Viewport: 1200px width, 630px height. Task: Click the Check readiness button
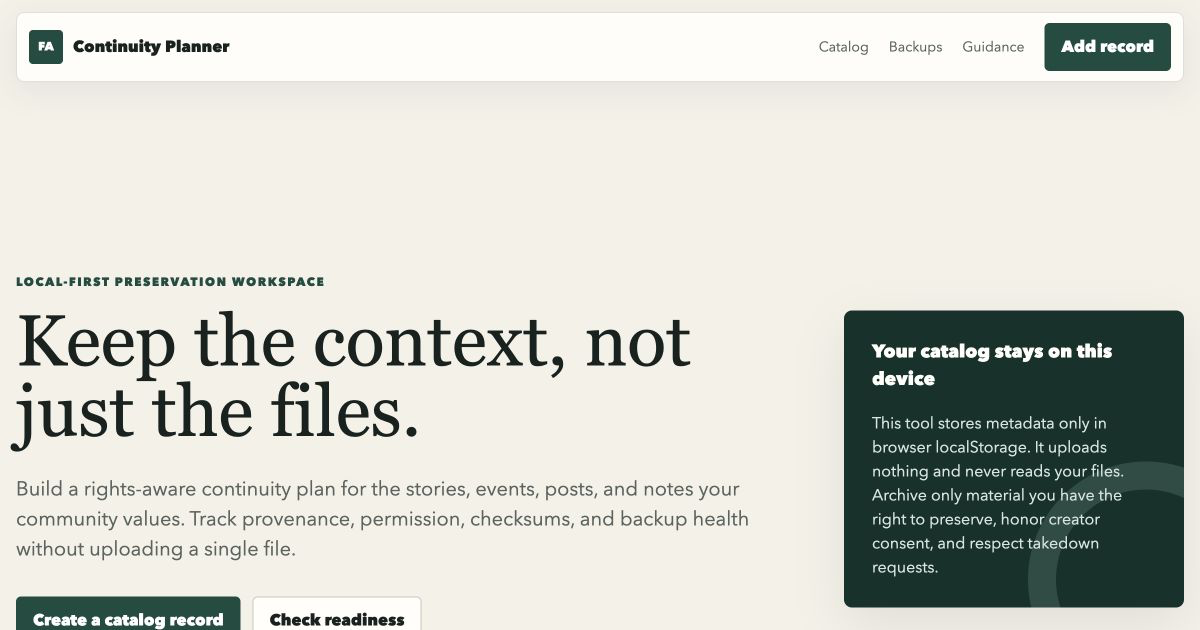(x=337, y=614)
